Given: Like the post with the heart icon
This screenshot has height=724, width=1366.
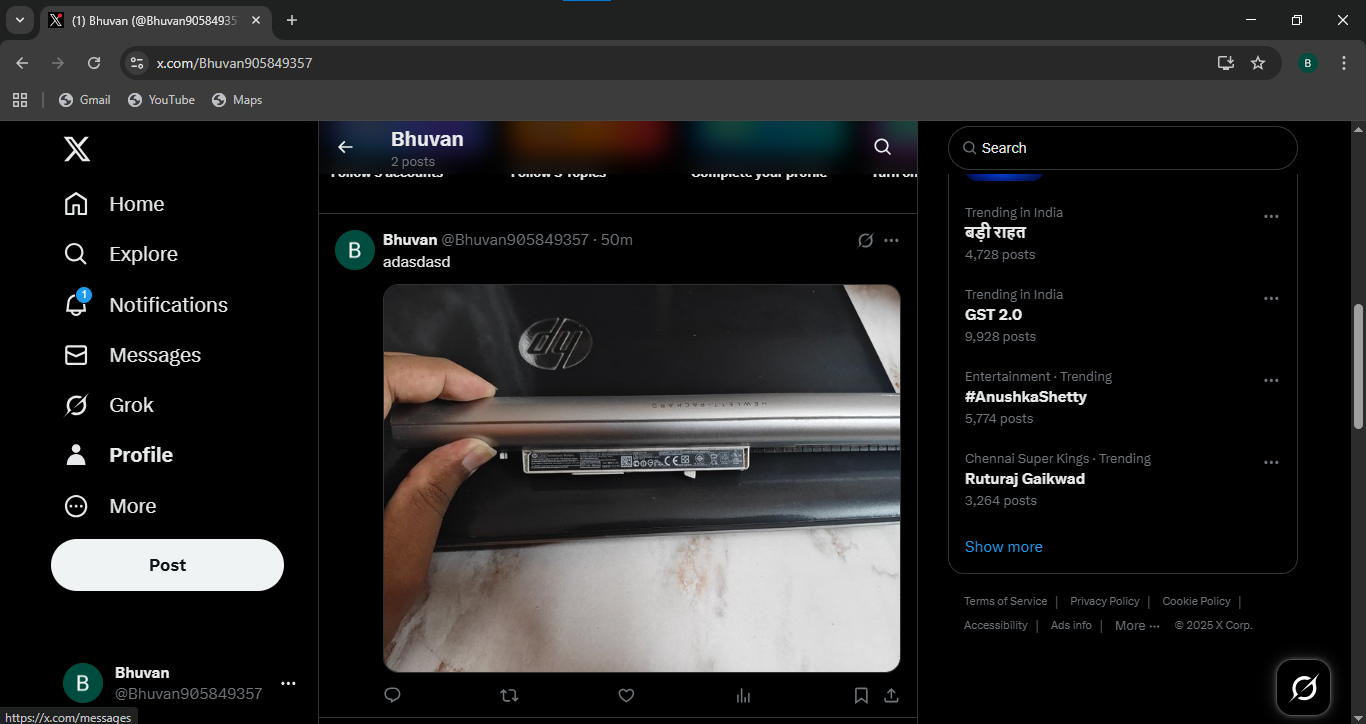Looking at the screenshot, I should click(626, 695).
